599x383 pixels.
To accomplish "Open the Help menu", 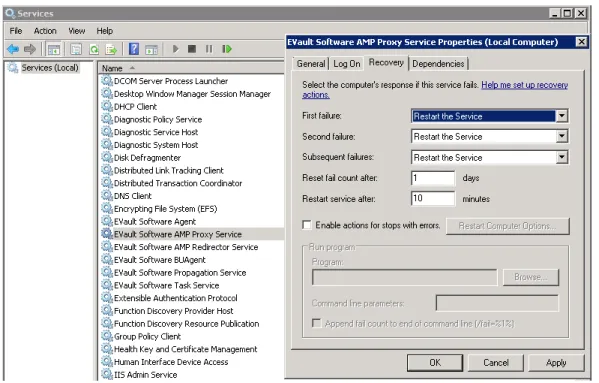I will point(104,31).
